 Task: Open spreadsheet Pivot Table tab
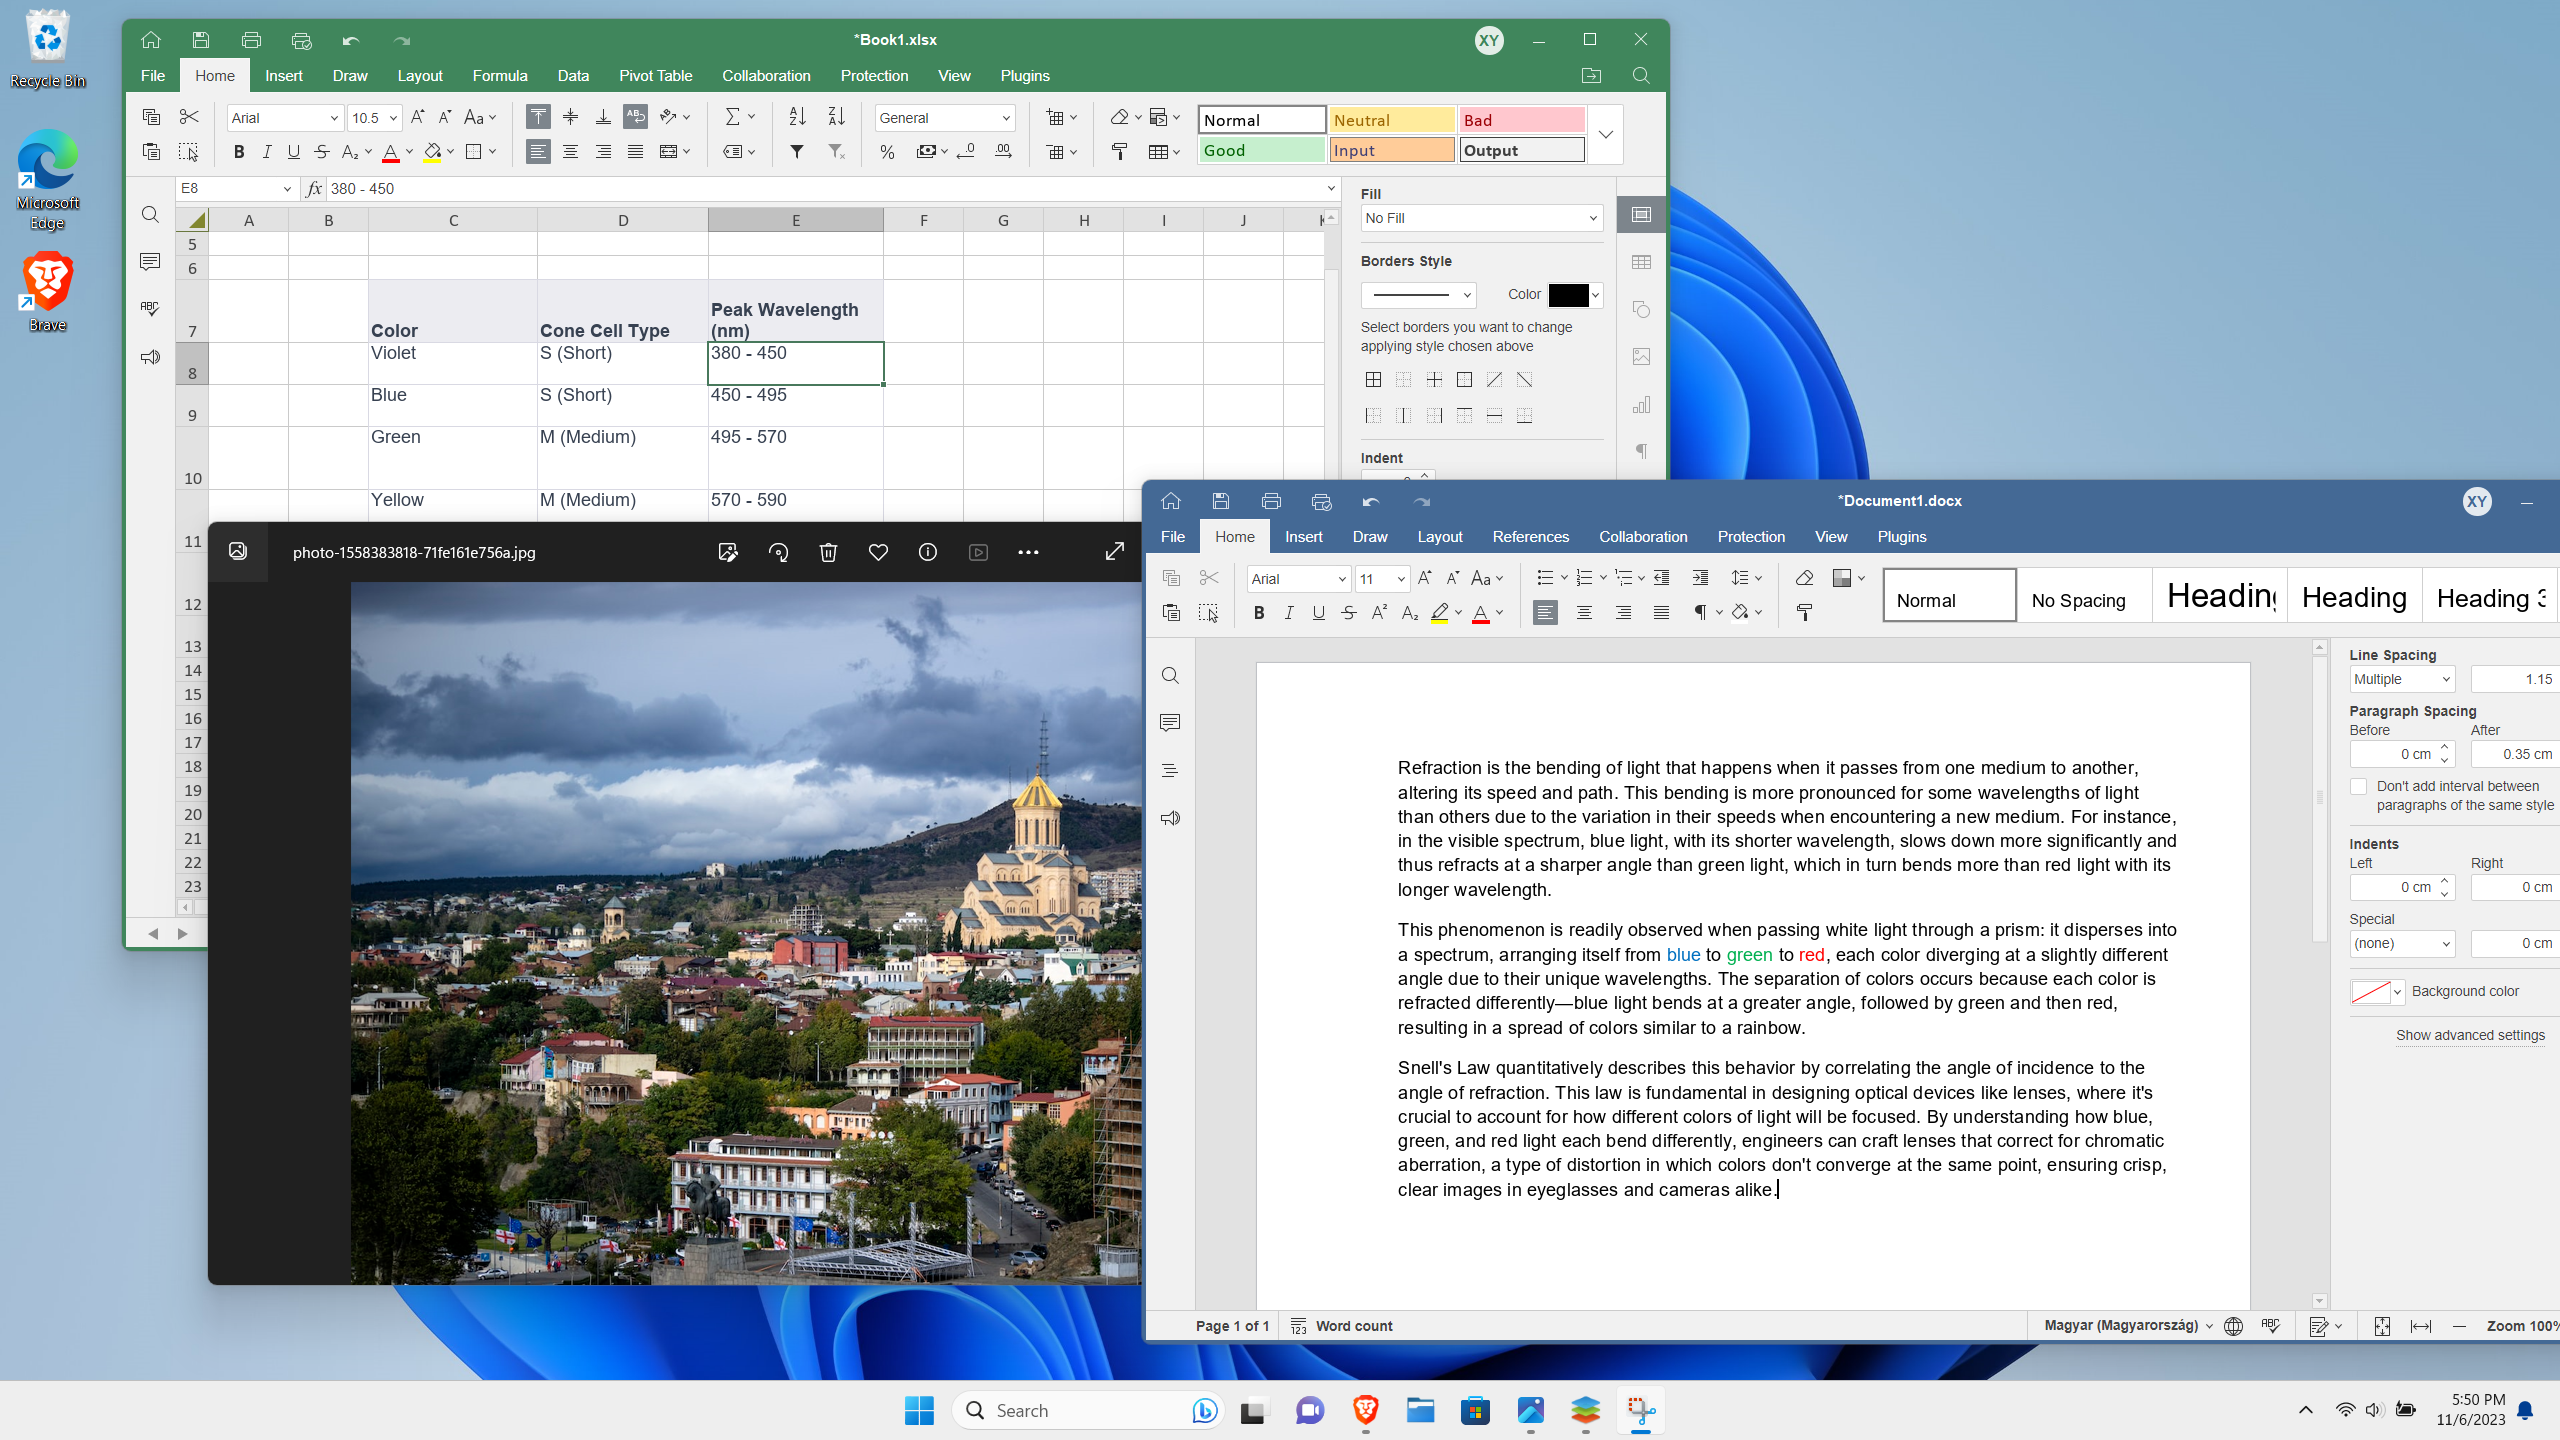tap(655, 76)
